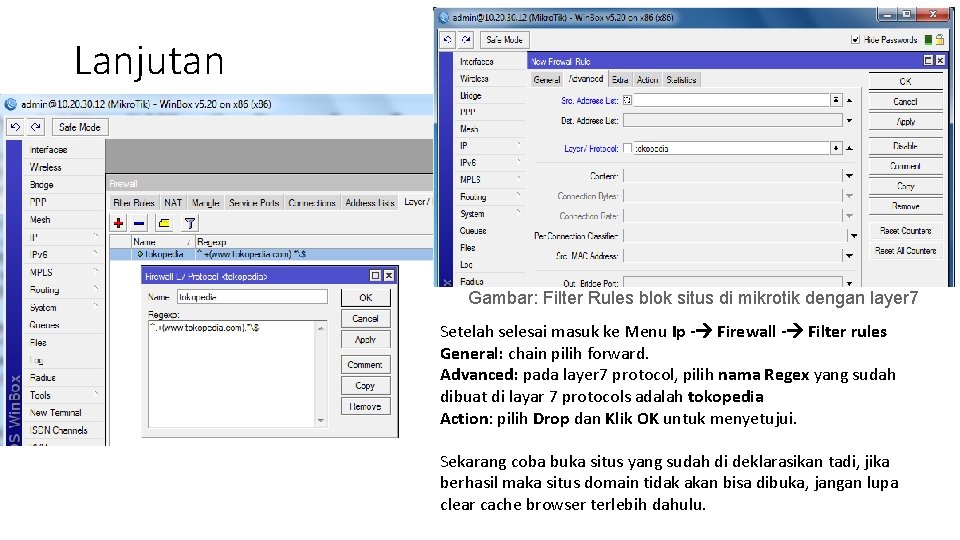Click yellow comment icon in Firewall toolbar
The width and height of the screenshot is (960, 540).
(x=164, y=223)
